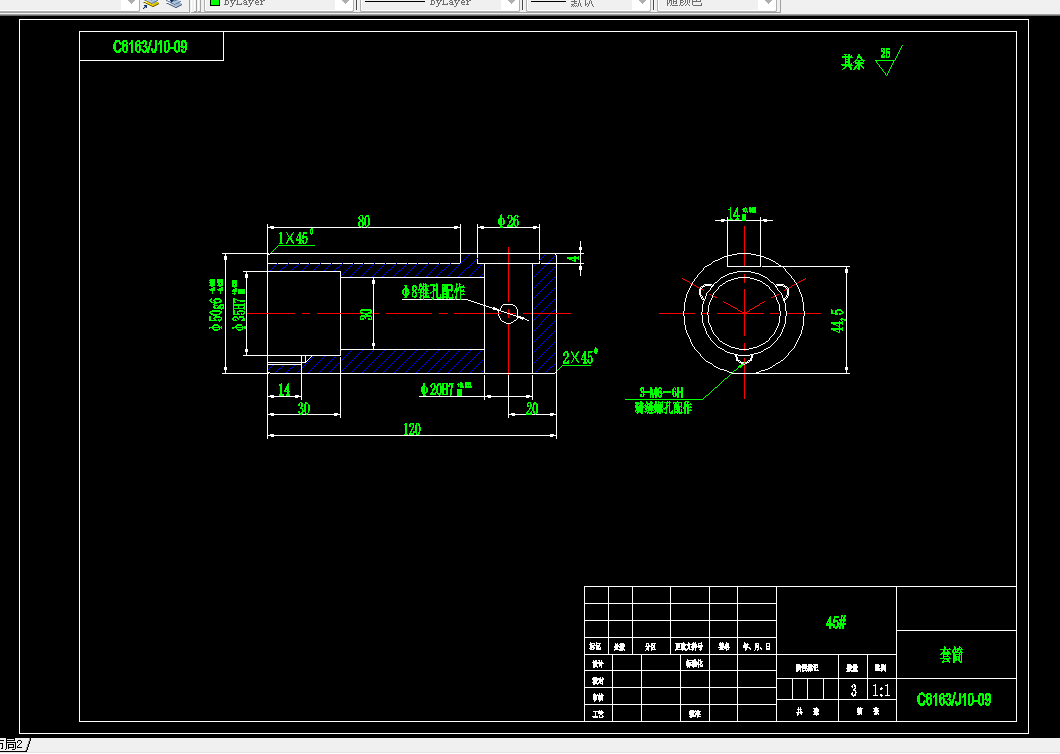Click the 其余 surface finish note
Image resolution: width=1060 pixels, height=754 pixels.
[852, 62]
